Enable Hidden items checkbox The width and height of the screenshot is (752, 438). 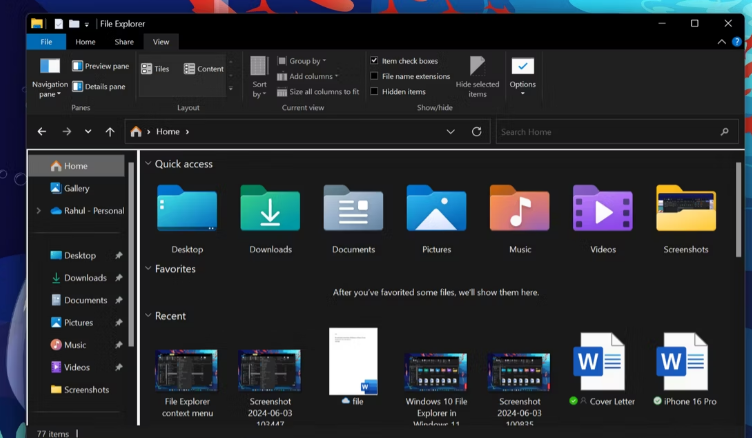point(374,91)
